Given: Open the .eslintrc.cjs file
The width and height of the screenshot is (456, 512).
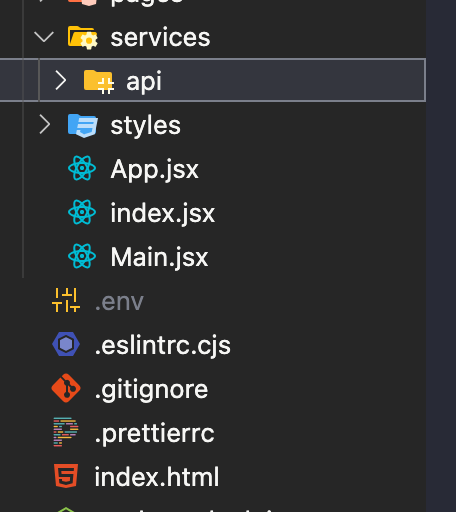Looking at the screenshot, I should pos(162,345).
